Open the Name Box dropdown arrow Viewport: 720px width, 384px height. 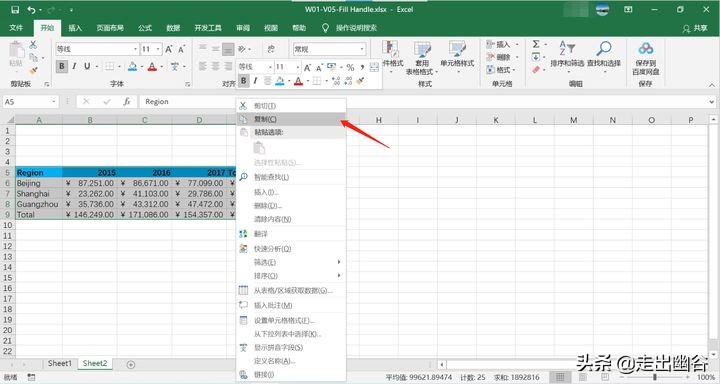coord(54,102)
